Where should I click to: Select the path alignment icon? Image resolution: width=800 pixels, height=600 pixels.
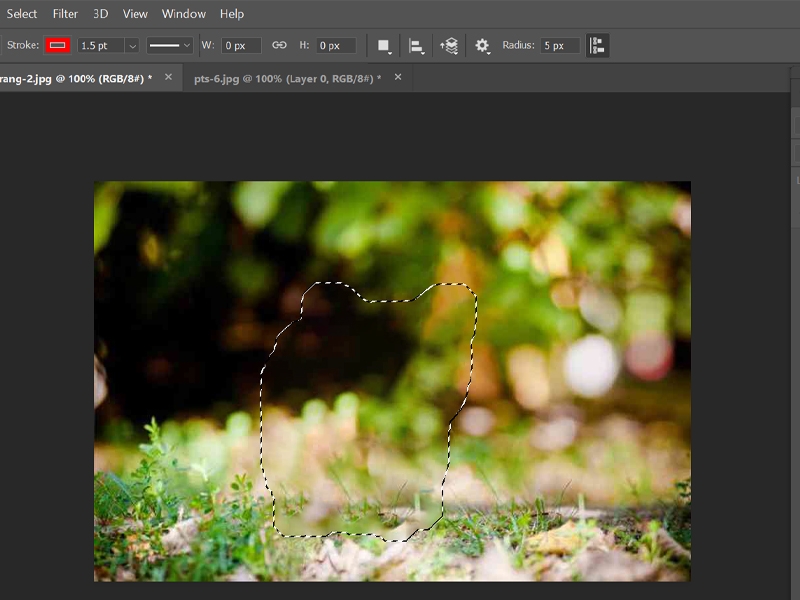(415, 44)
